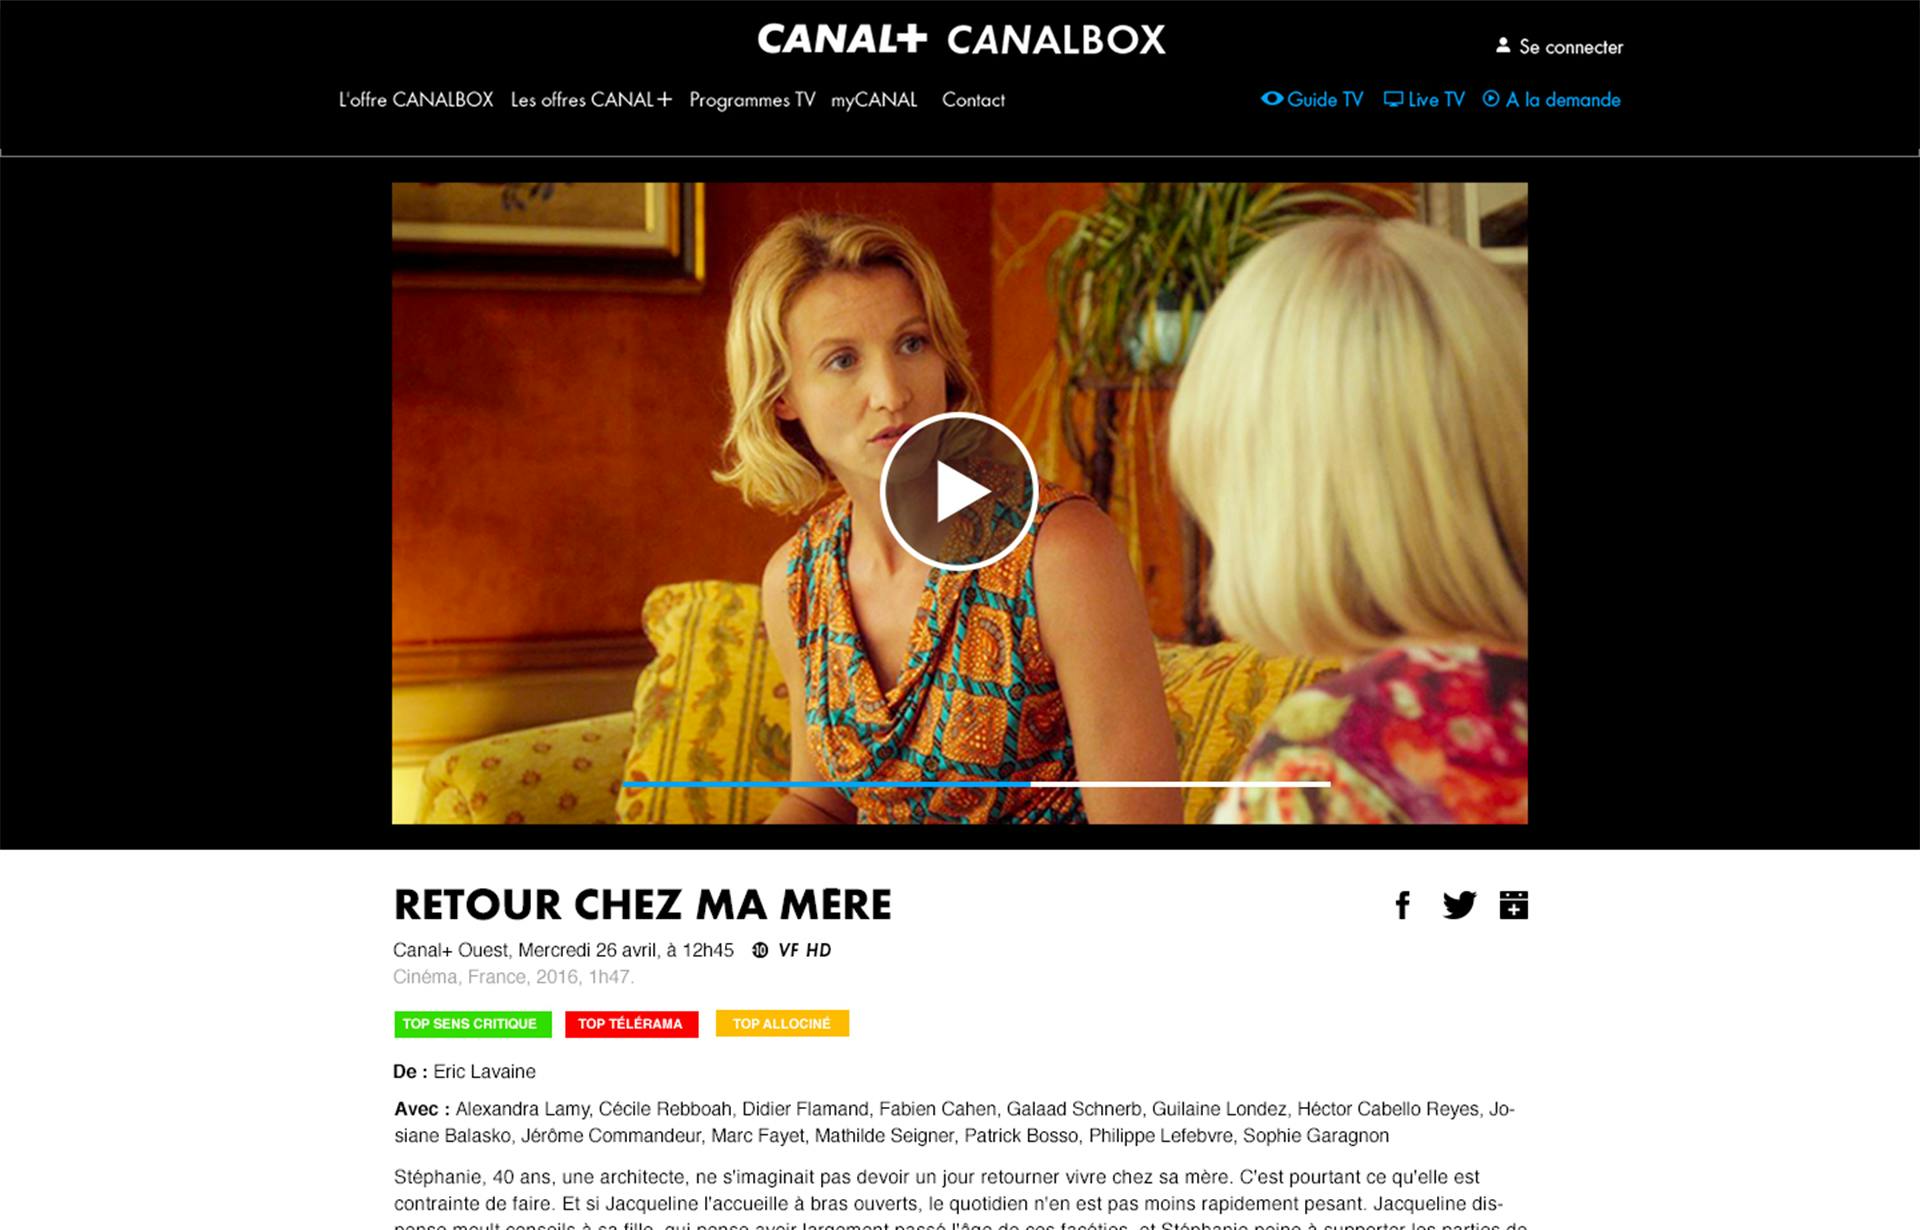The height and width of the screenshot is (1230, 1920).
Task: Share on Twitter bird icon
Action: [x=1459, y=905]
